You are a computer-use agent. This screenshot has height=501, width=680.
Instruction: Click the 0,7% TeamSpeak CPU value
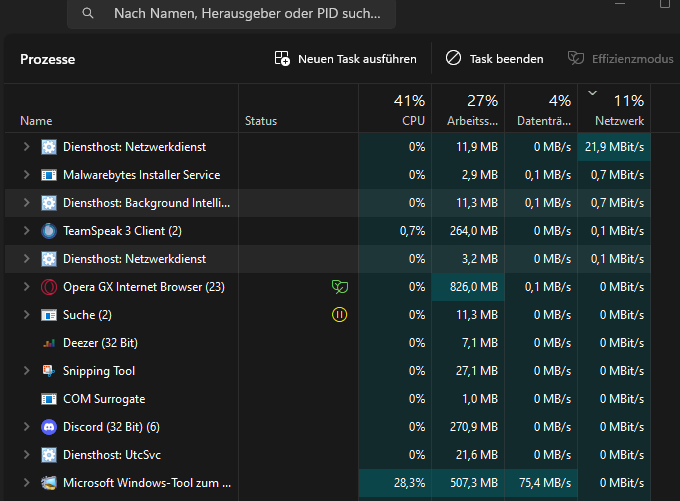coord(412,231)
